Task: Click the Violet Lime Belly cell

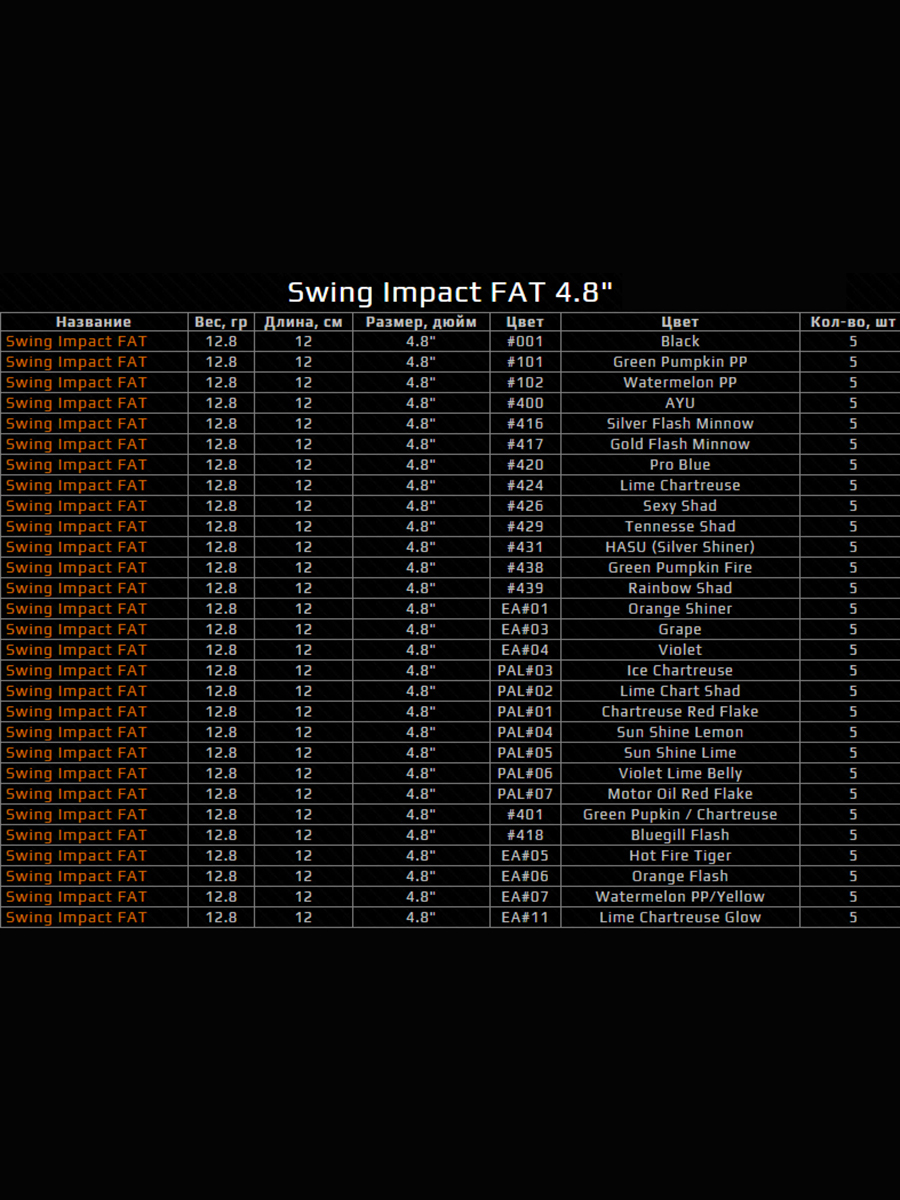Action: tap(680, 773)
